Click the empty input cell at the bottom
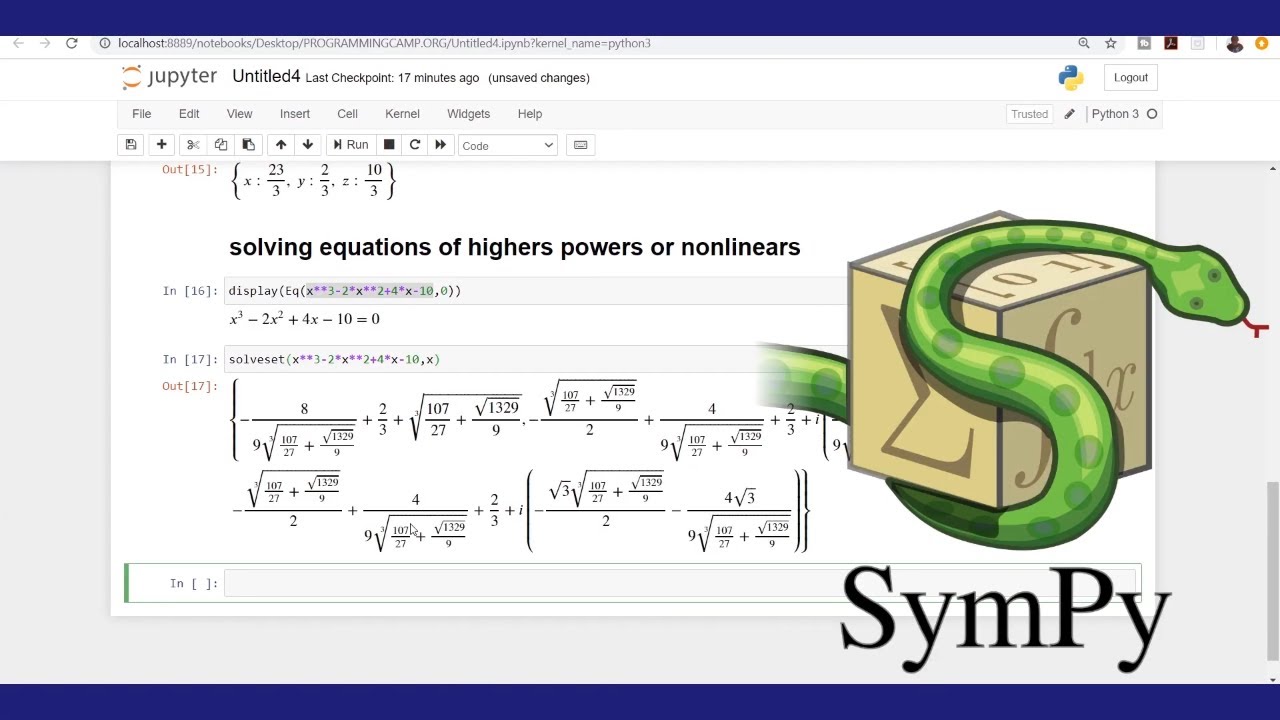Screen dimensions: 1280x720 [x=681, y=583]
